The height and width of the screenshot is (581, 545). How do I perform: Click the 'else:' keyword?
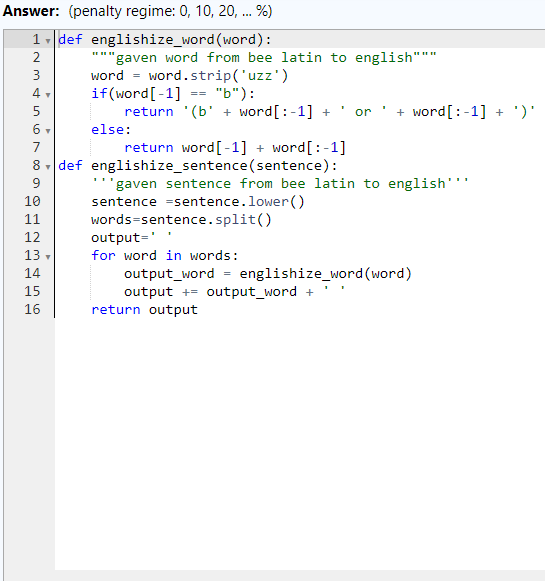pyautogui.click(x=111, y=129)
